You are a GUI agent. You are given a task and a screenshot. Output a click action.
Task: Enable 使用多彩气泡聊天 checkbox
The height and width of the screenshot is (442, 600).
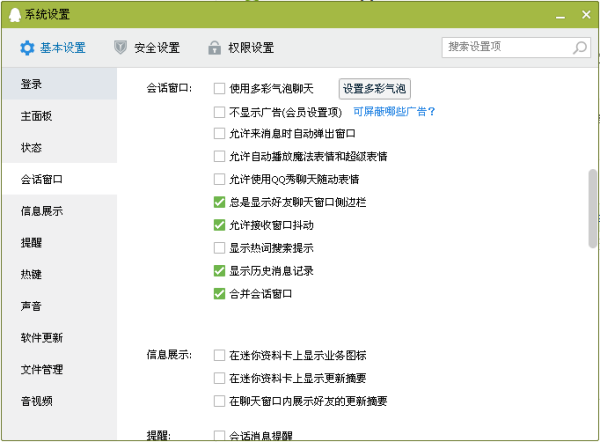click(219, 88)
